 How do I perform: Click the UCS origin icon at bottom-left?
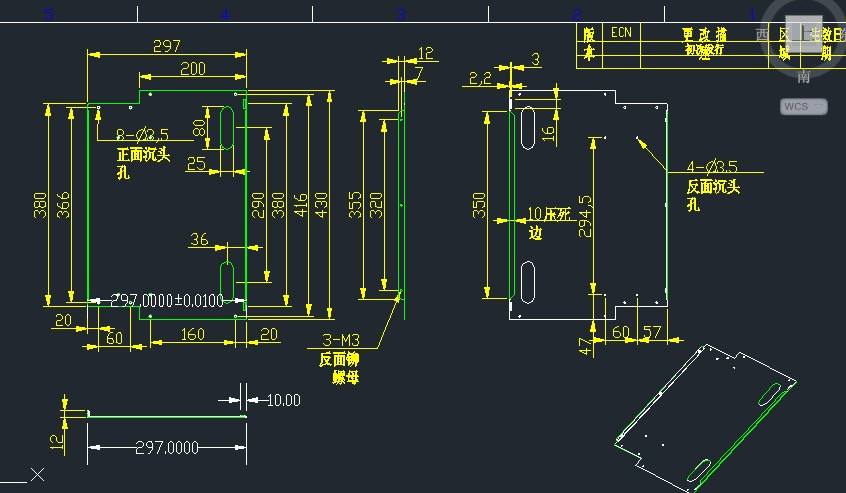(37, 474)
